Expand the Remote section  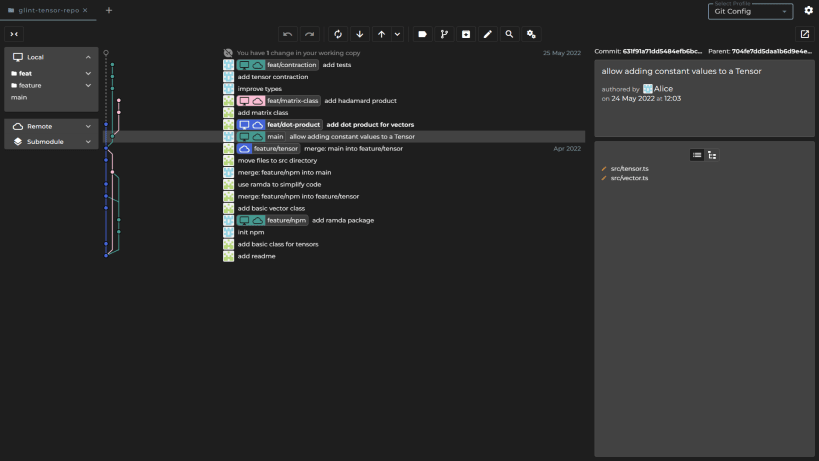[51, 126]
